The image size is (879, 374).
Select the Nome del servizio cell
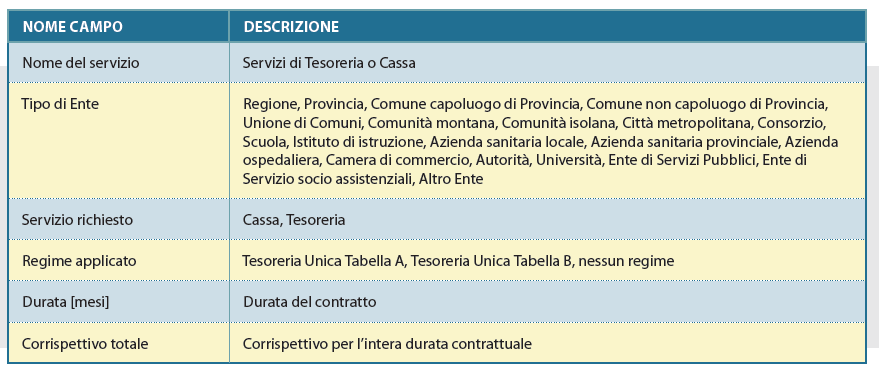coord(118,63)
